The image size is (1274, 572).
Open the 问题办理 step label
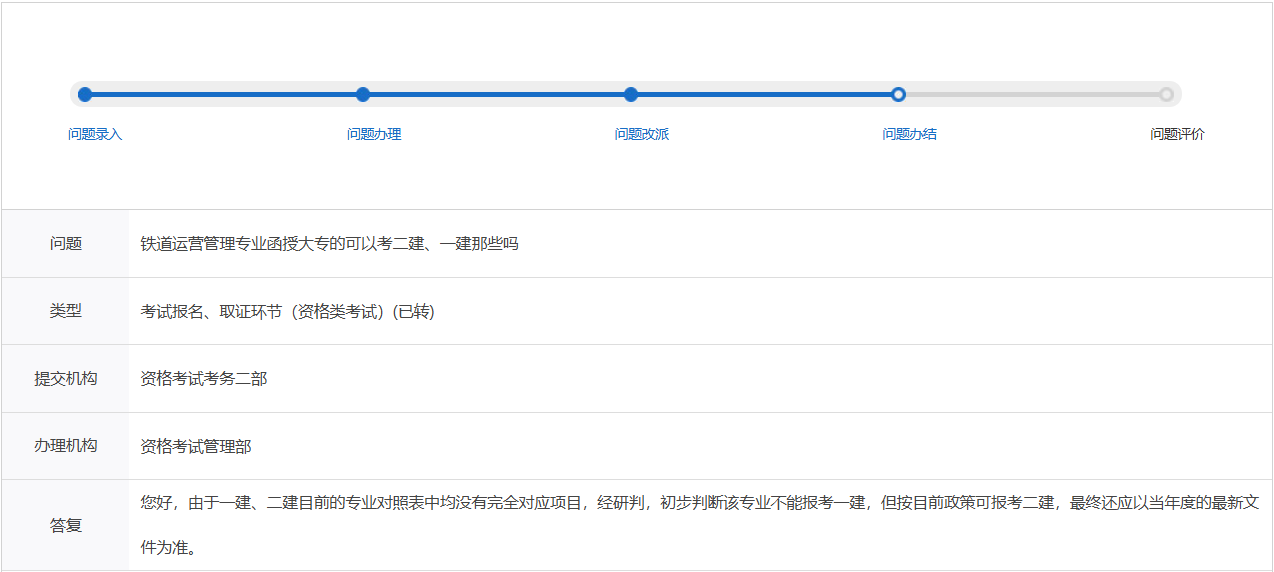coord(374,134)
